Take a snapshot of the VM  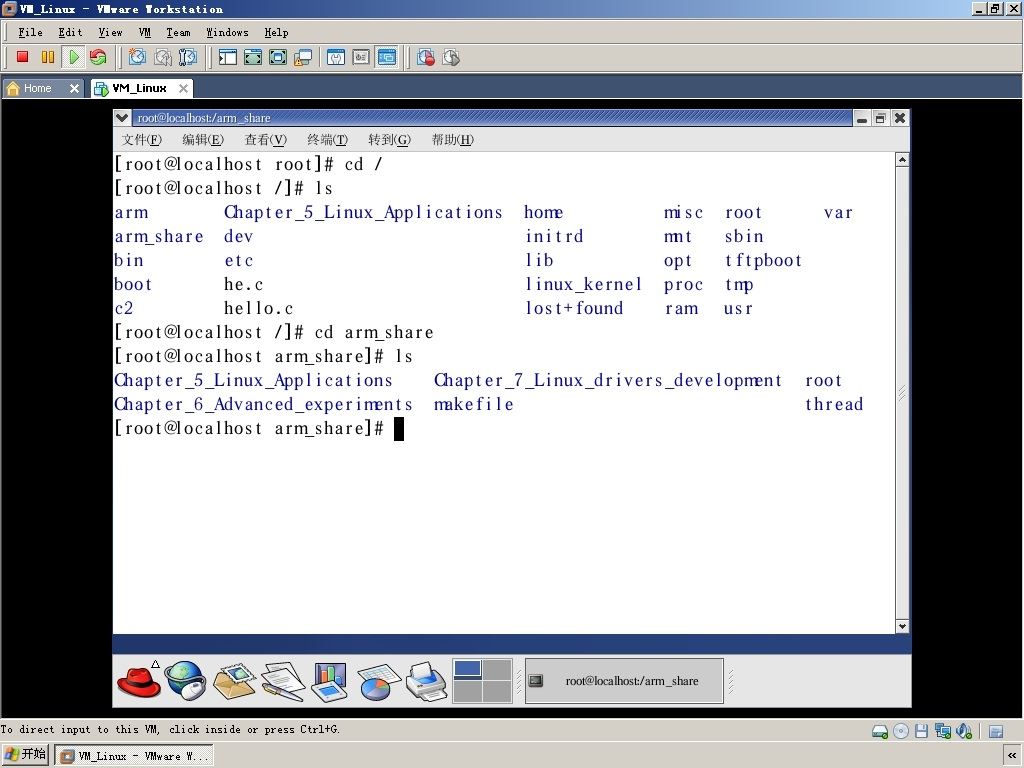pos(137,57)
